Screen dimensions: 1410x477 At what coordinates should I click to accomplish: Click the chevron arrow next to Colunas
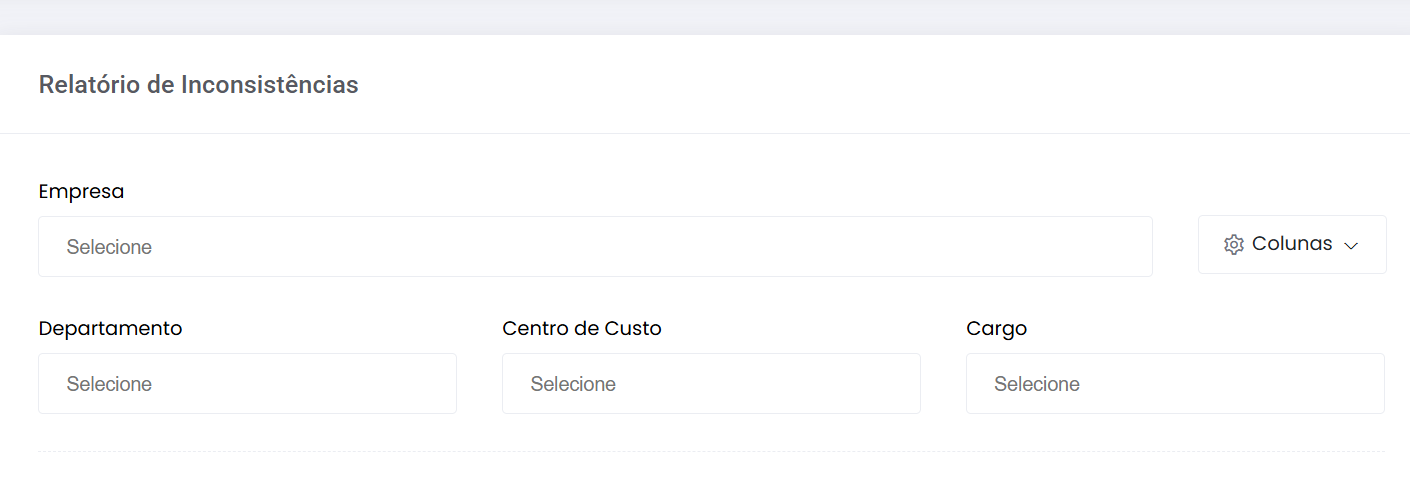point(1351,246)
